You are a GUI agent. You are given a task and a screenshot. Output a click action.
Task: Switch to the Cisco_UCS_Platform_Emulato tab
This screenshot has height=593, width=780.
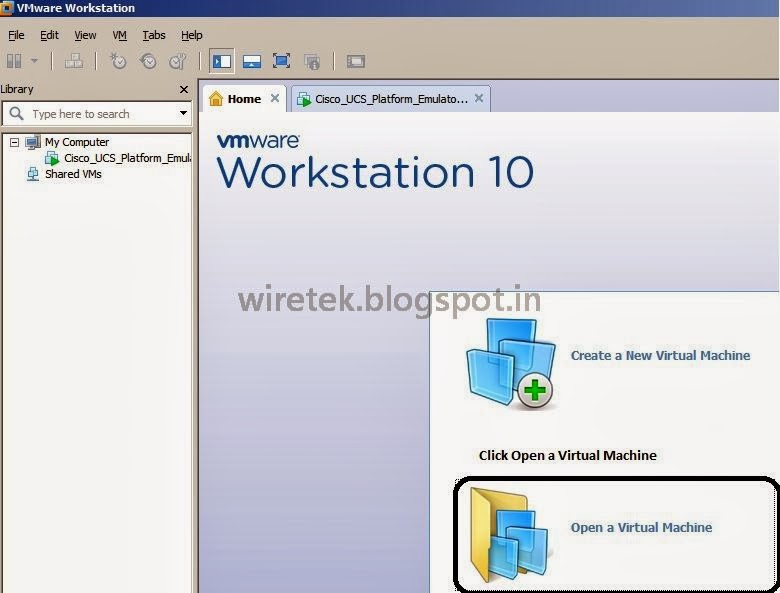coord(391,99)
